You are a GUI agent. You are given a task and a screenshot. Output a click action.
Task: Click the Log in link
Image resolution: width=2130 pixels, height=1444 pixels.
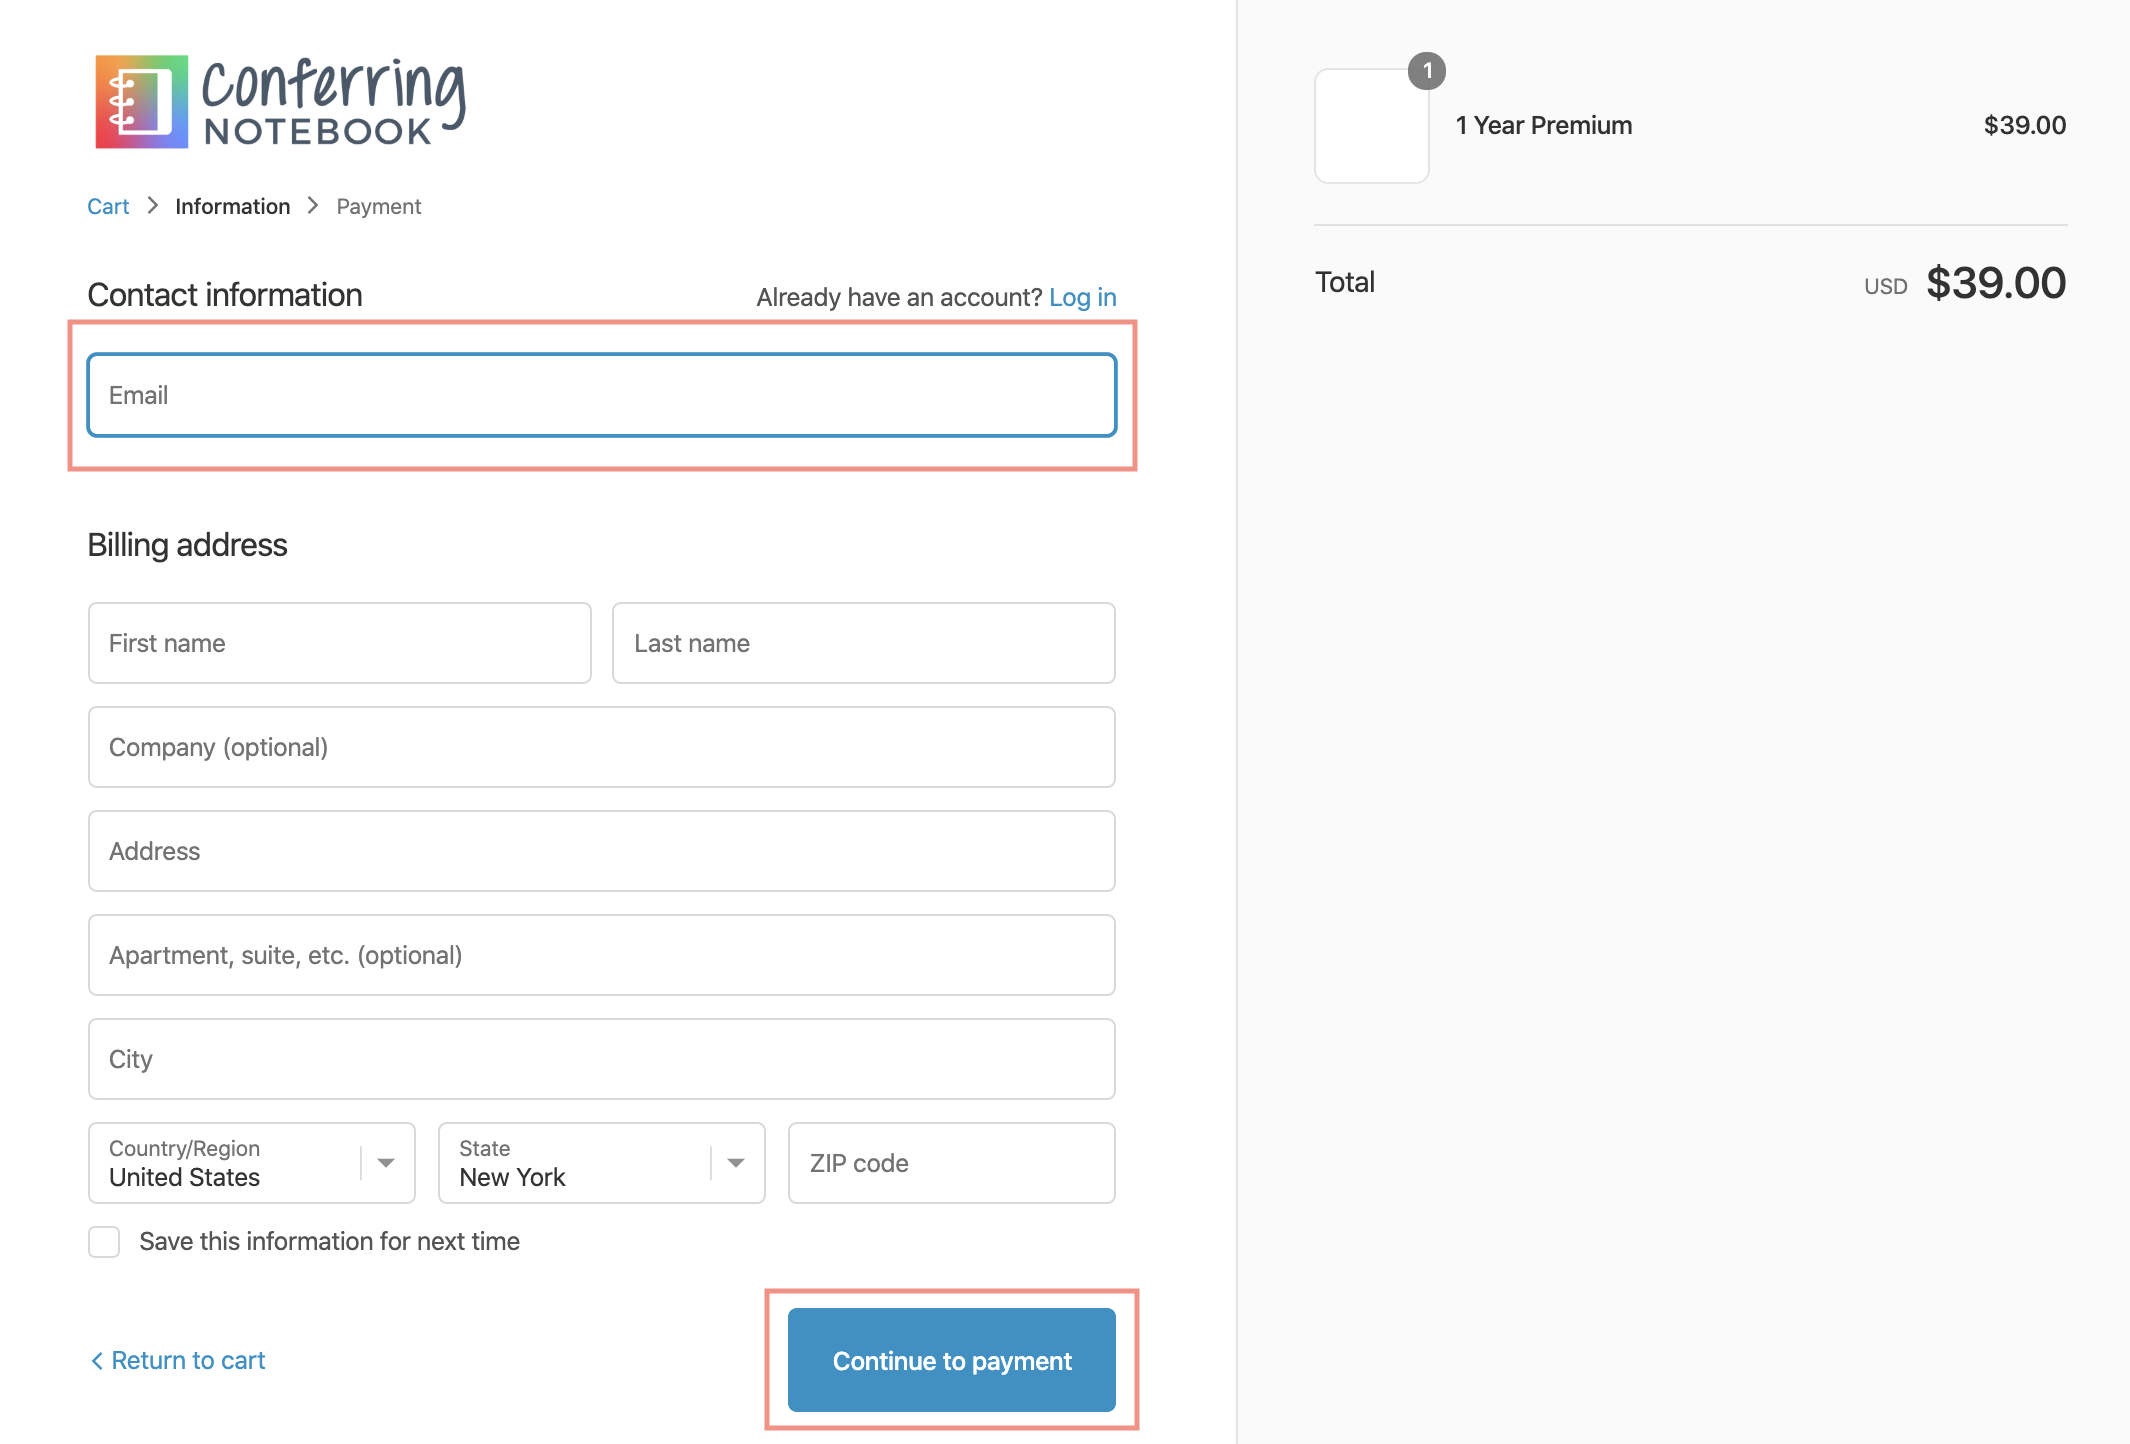coord(1083,295)
